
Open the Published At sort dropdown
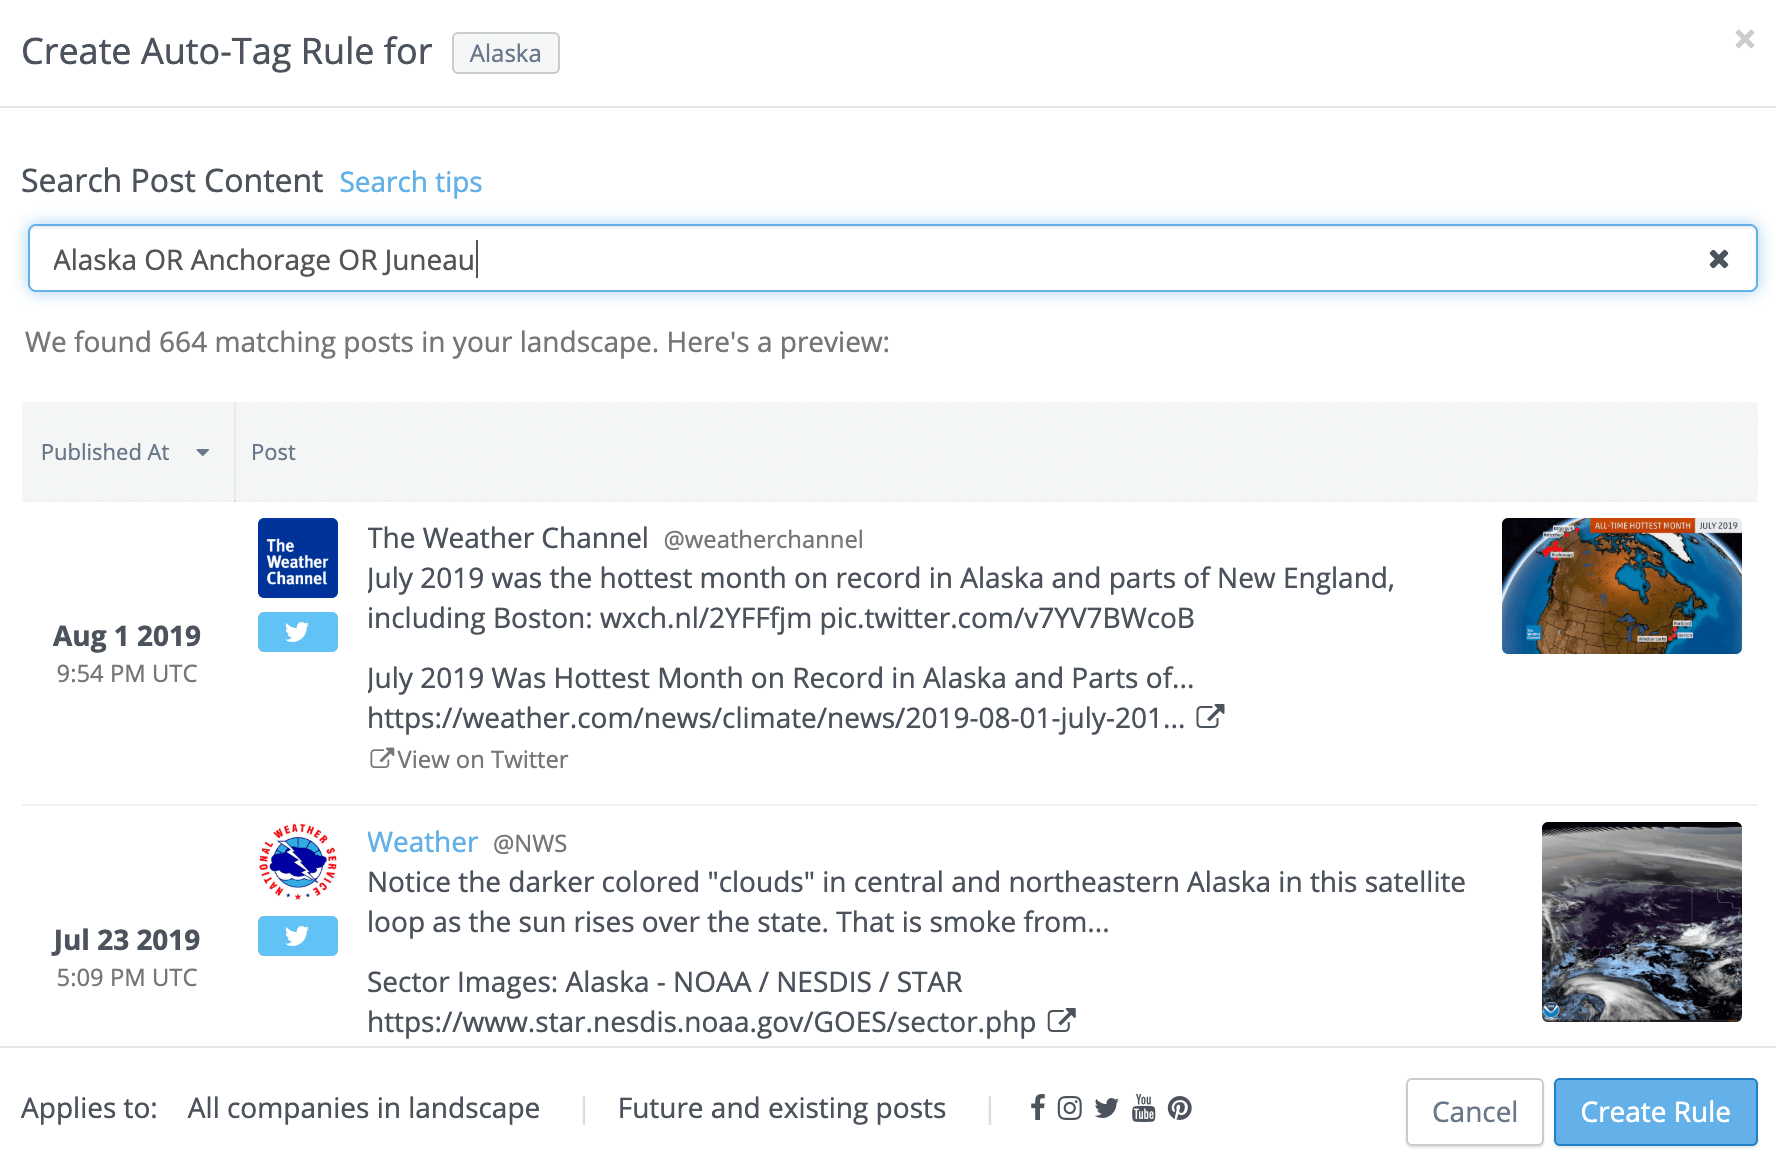203,452
